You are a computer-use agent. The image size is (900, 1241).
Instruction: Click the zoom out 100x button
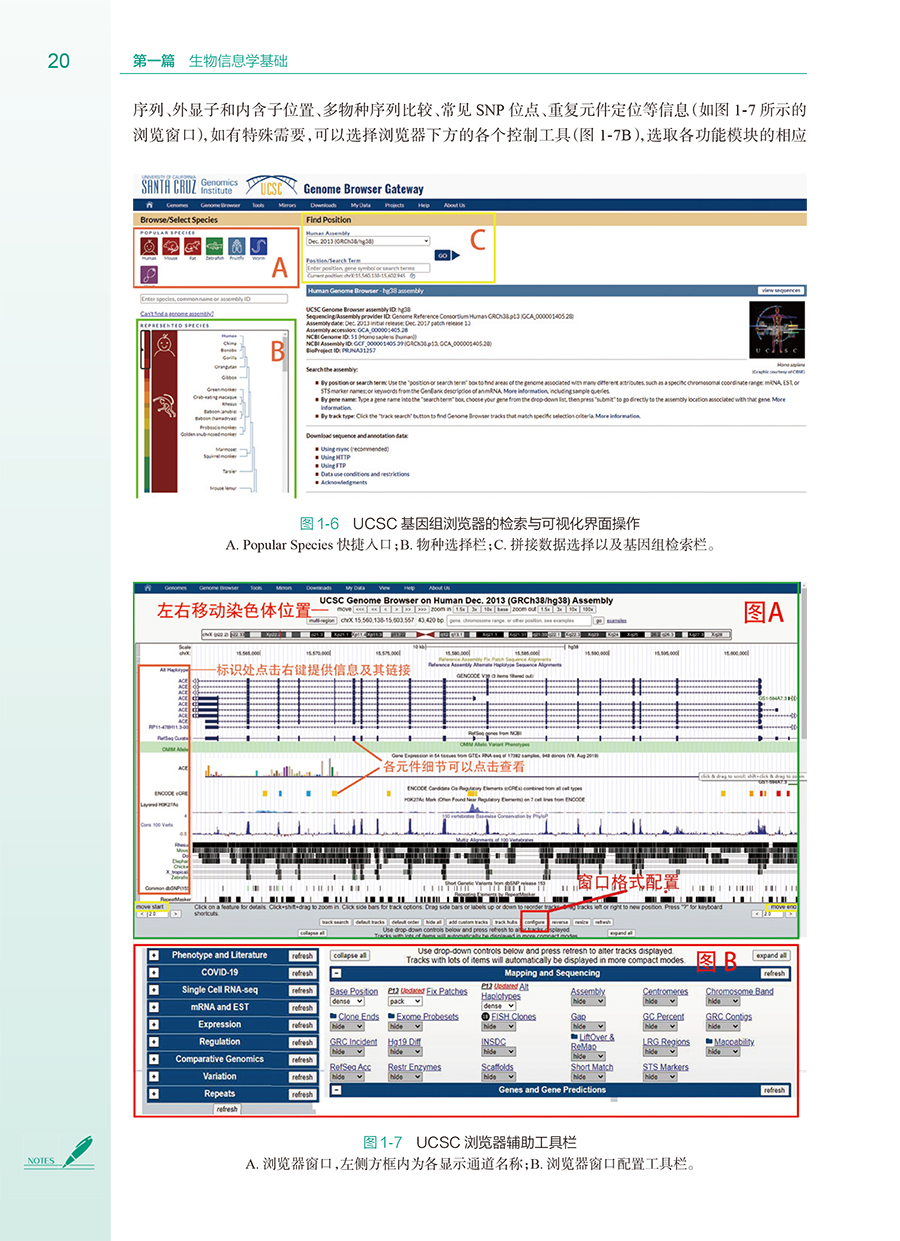tap(588, 607)
